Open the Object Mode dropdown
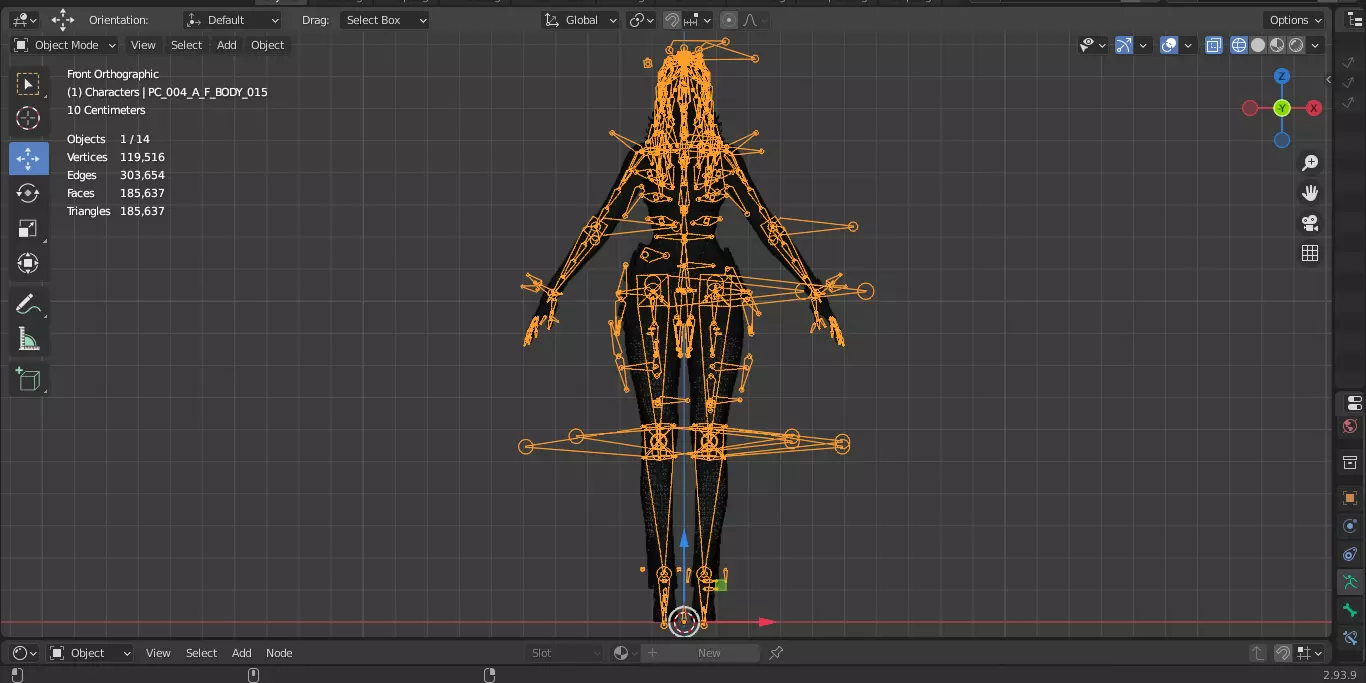 pos(65,45)
